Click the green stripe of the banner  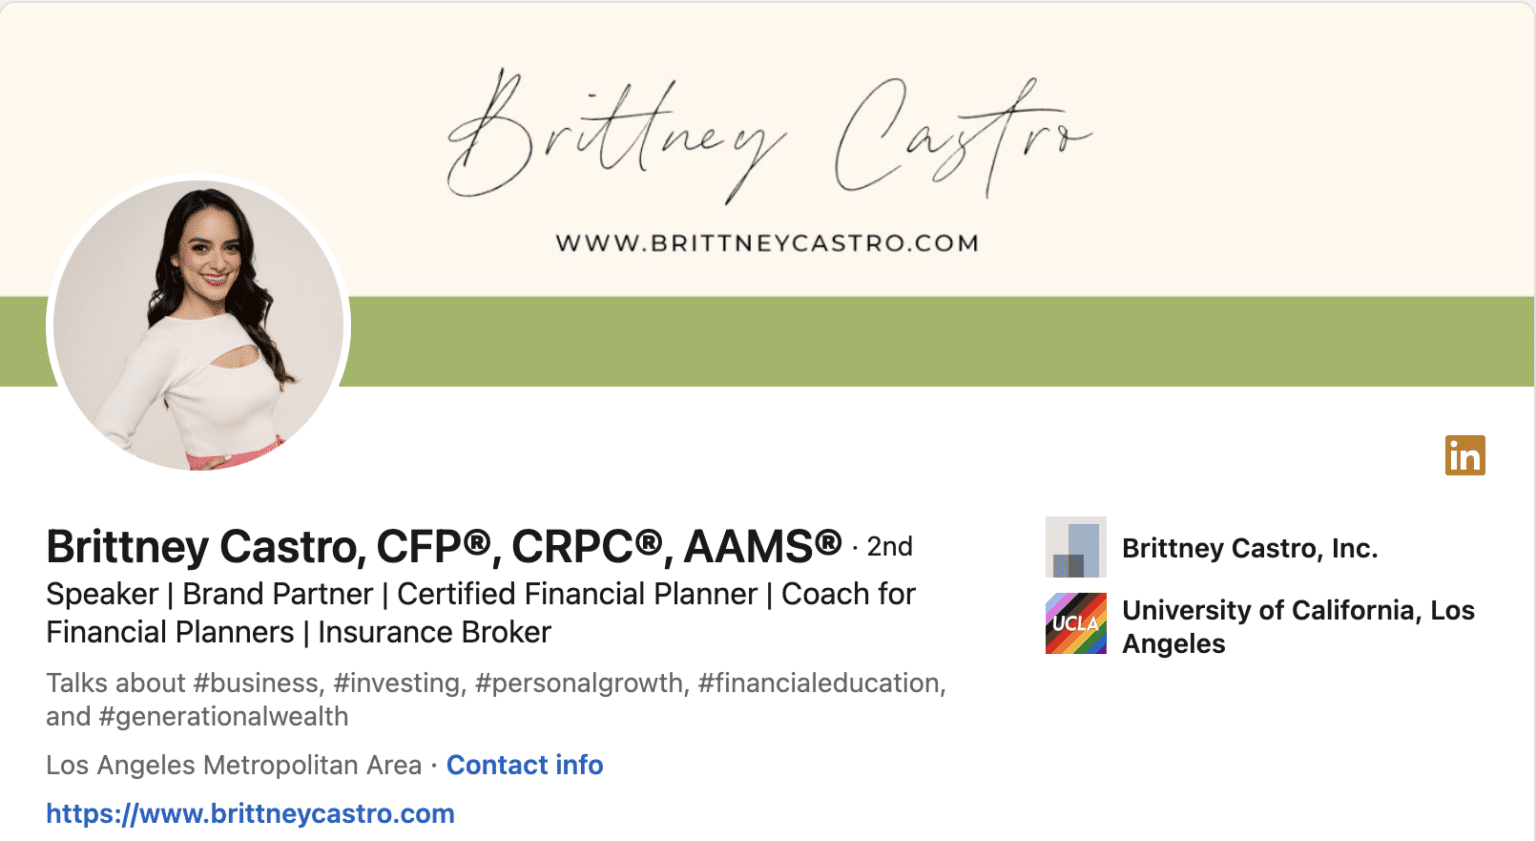tap(900, 341)
